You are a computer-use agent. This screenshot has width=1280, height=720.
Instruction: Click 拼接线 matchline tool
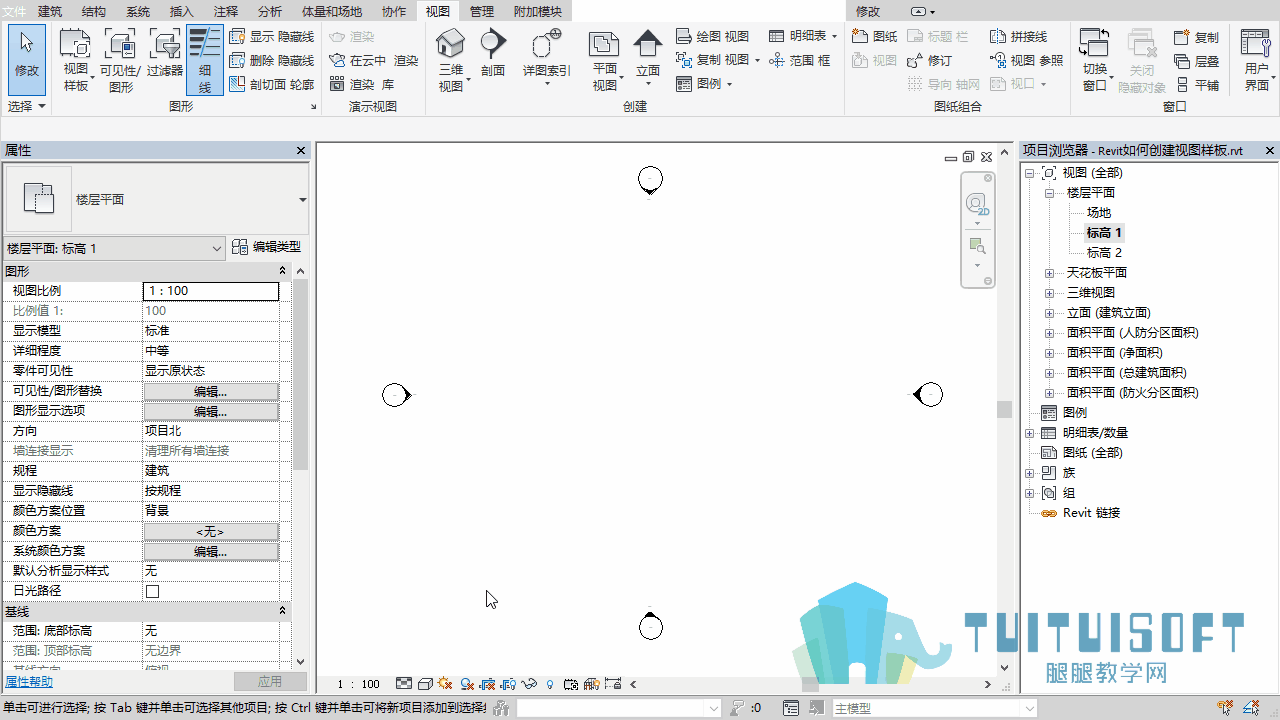(x=1018, y=36)
